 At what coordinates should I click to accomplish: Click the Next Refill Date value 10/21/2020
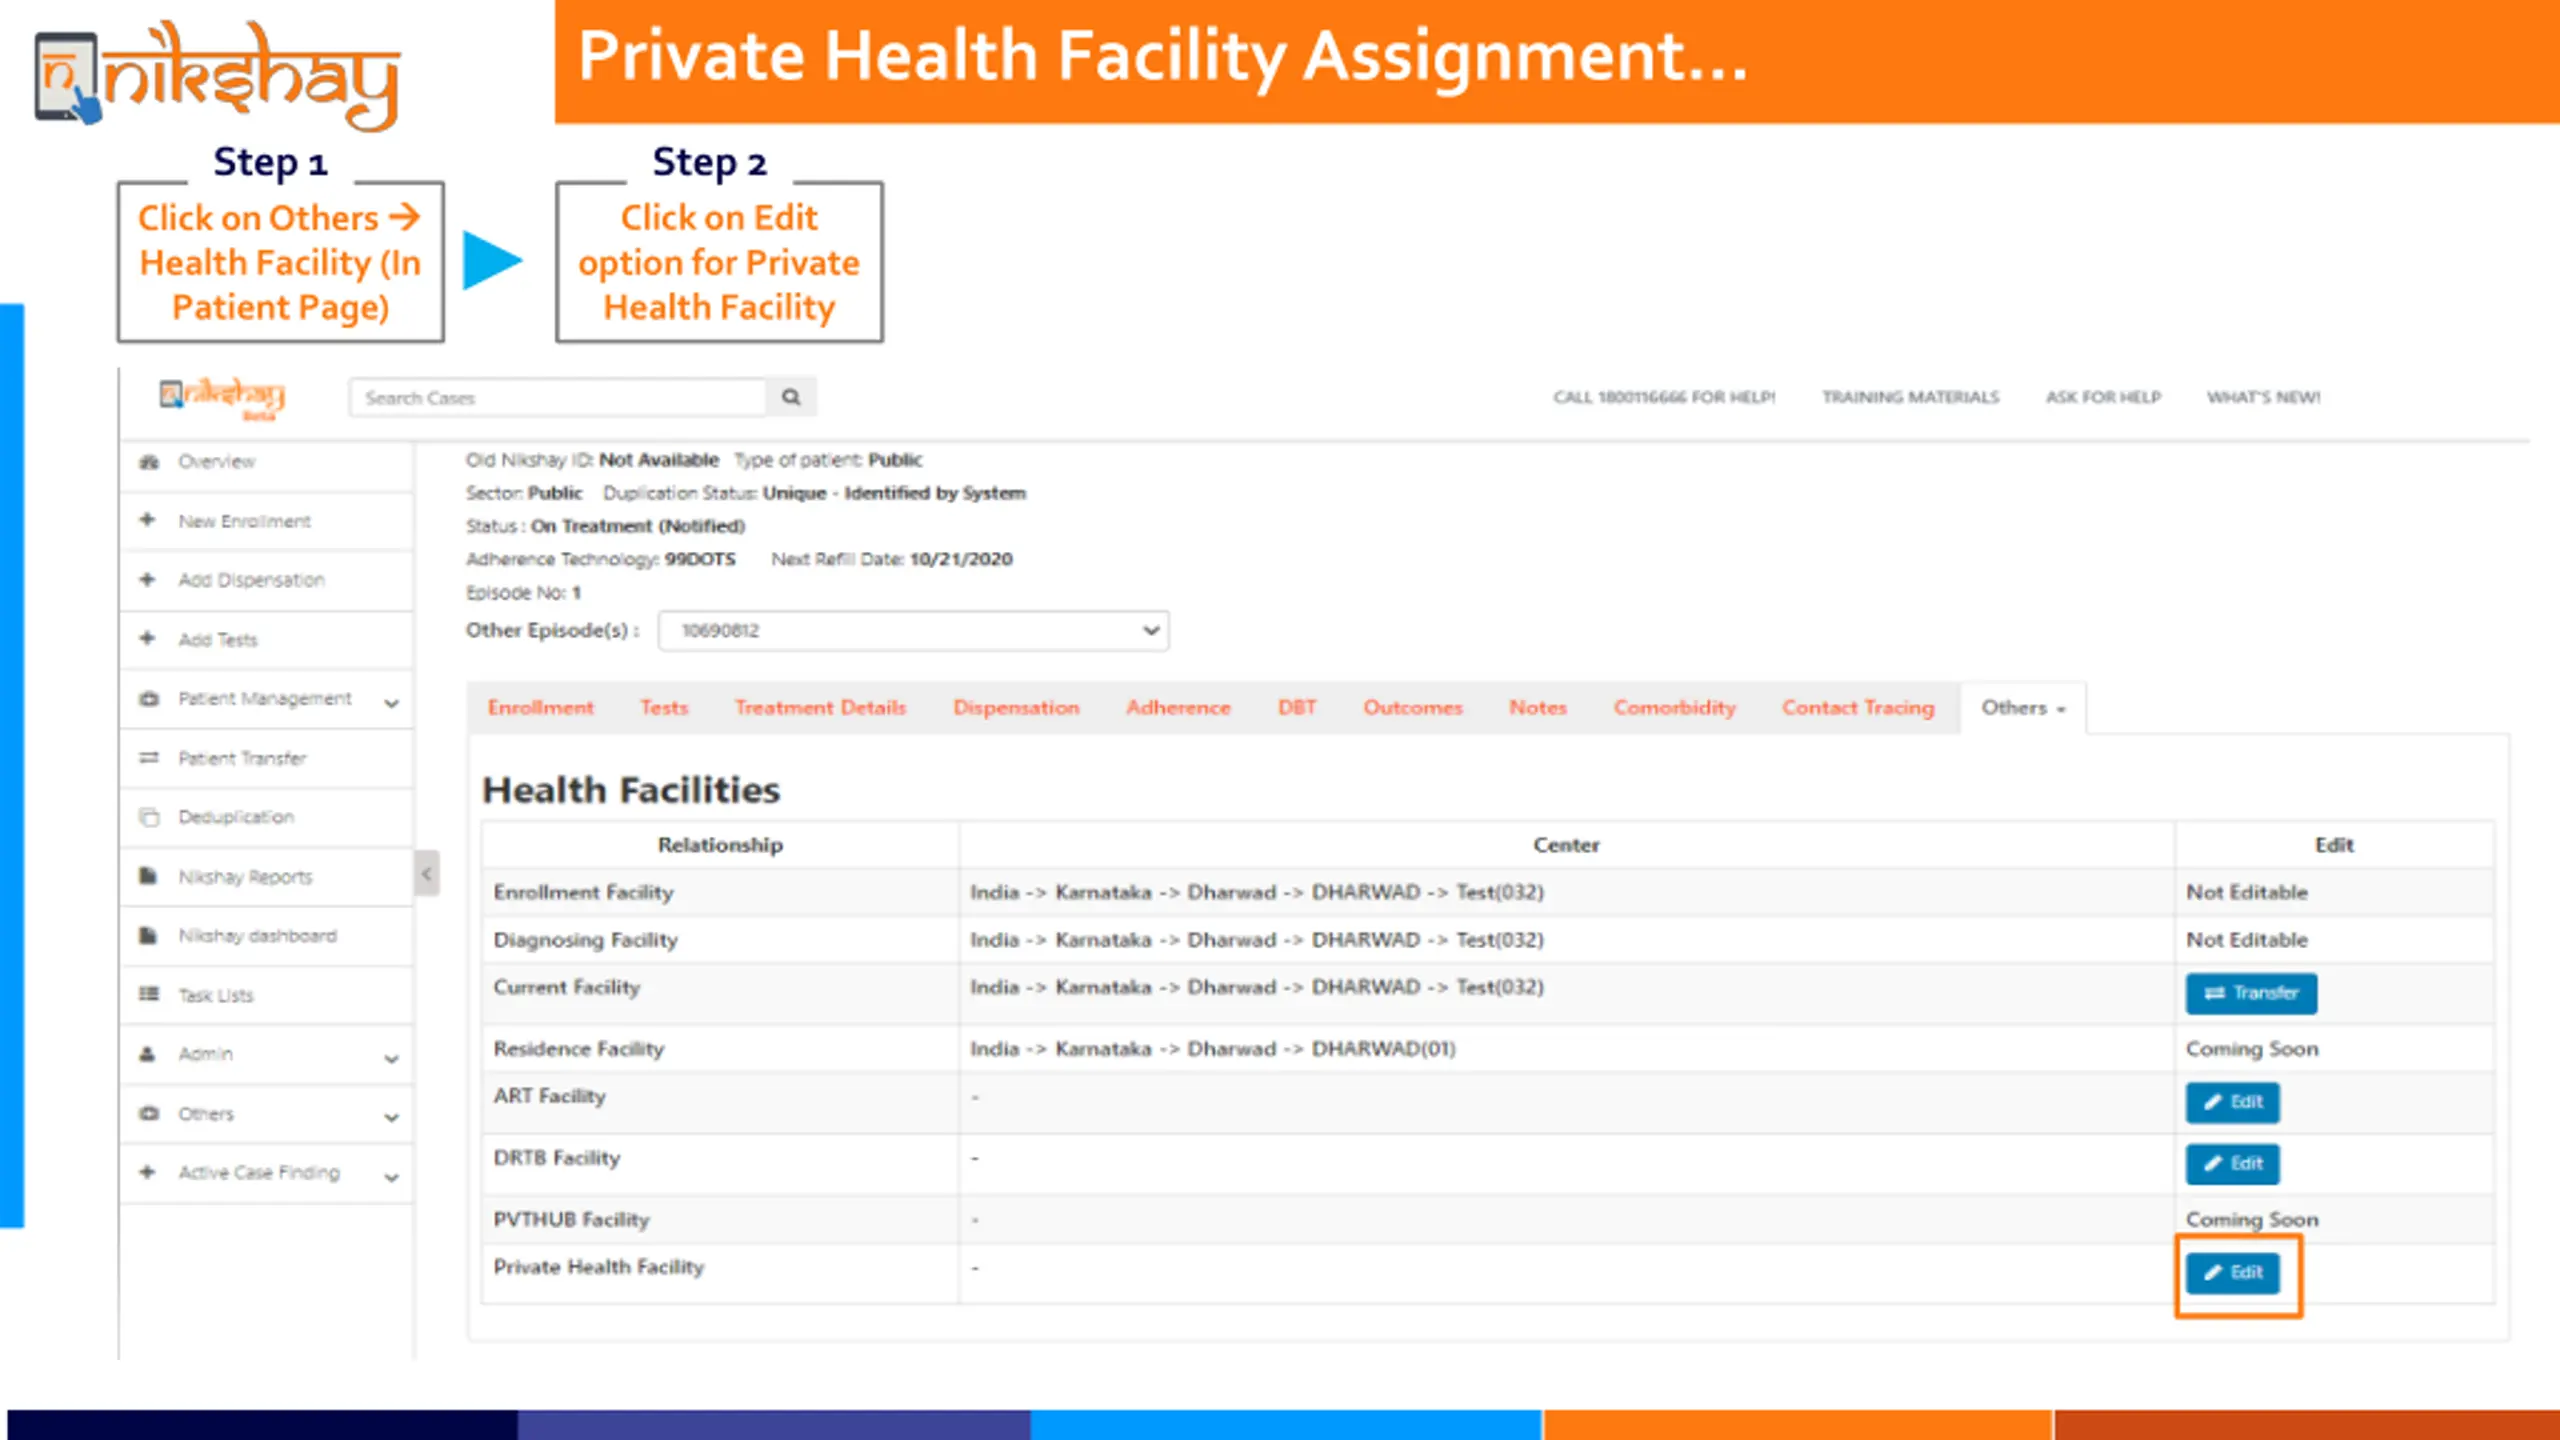click(x=961, y=559)
